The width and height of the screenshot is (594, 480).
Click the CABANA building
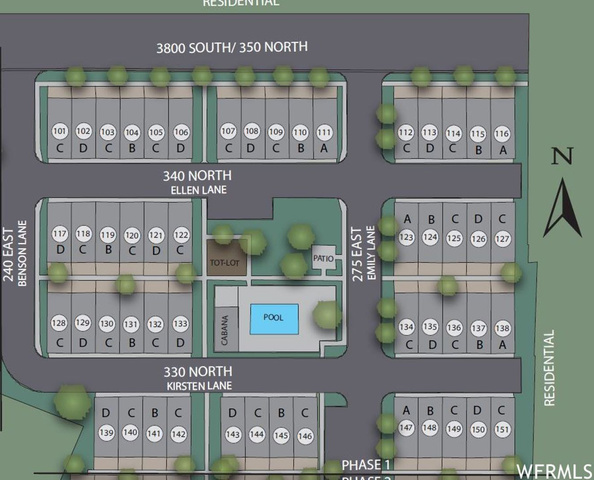[227, 330]
